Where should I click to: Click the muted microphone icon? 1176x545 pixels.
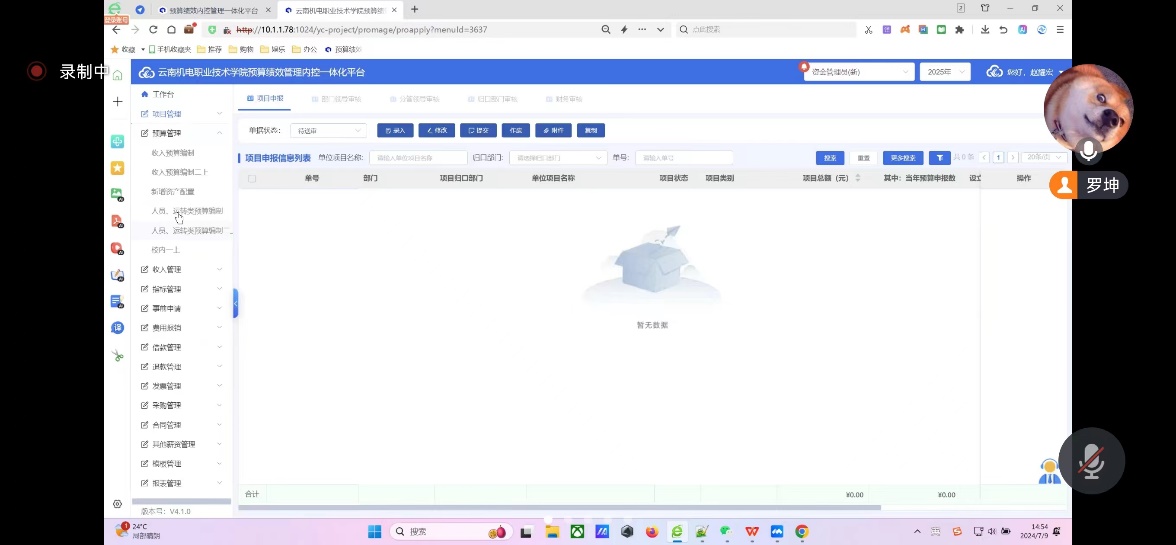[1090, 461]
